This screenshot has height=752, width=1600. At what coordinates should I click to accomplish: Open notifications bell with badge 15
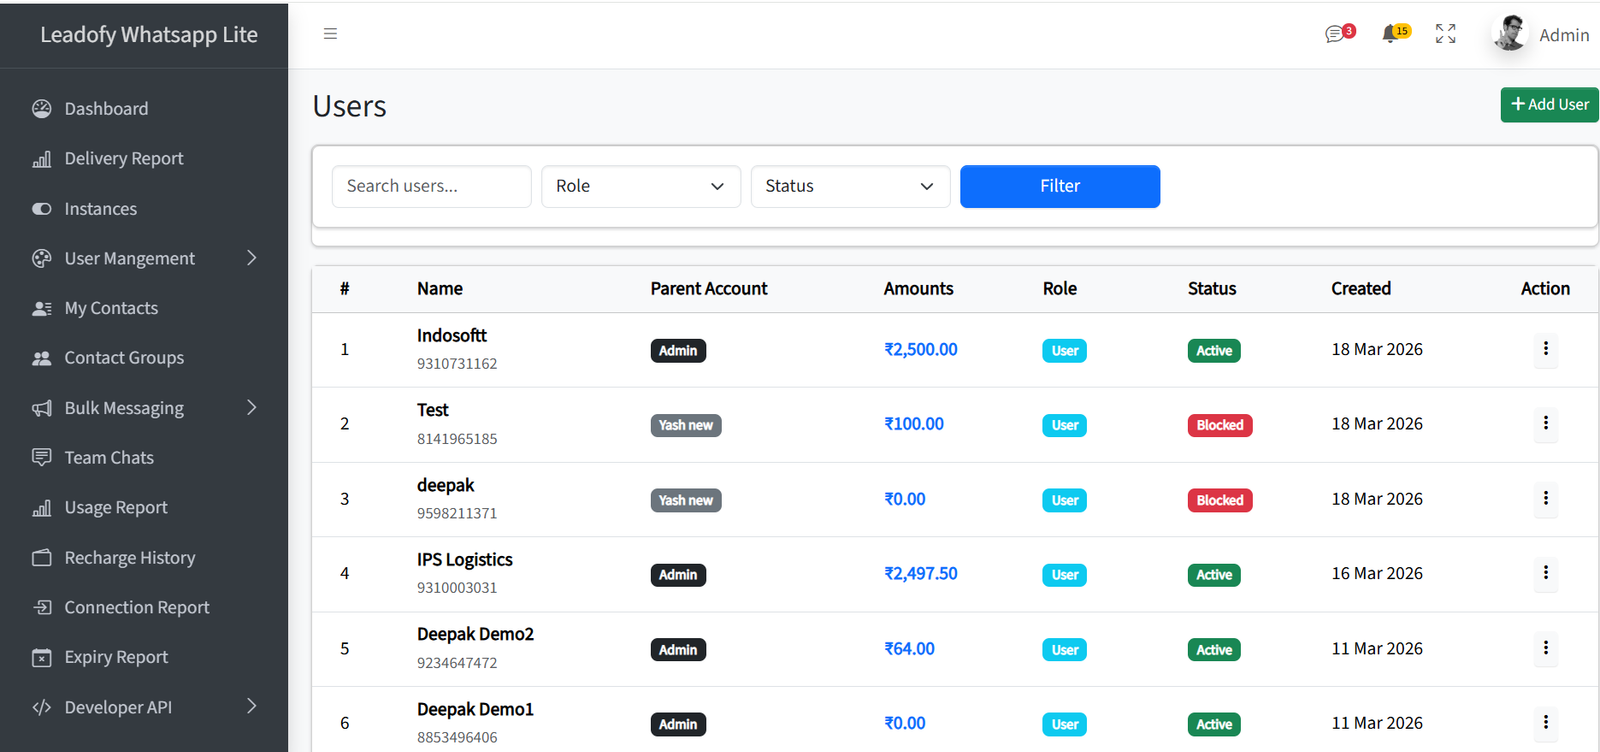pyautogui.click(x=1395, y=34)
